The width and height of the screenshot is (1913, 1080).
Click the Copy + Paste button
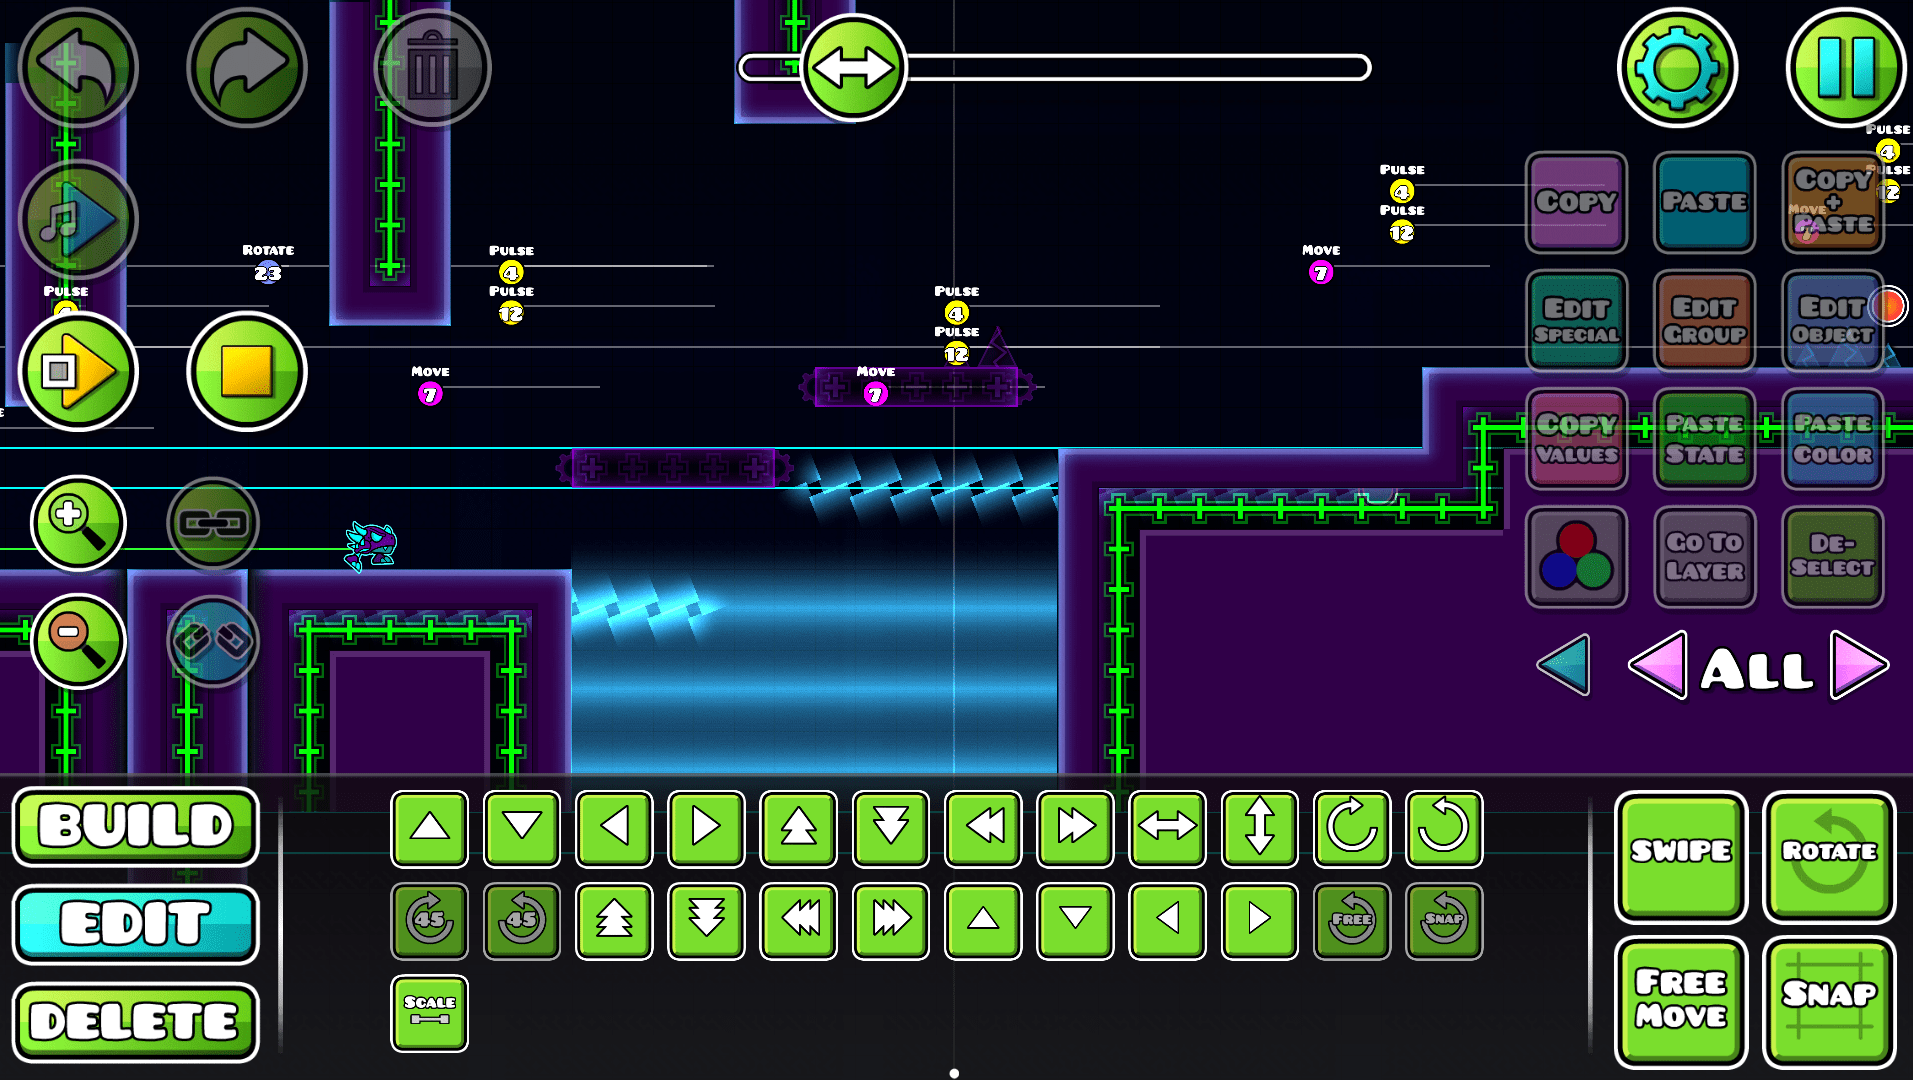click(x=1833, y=202)
